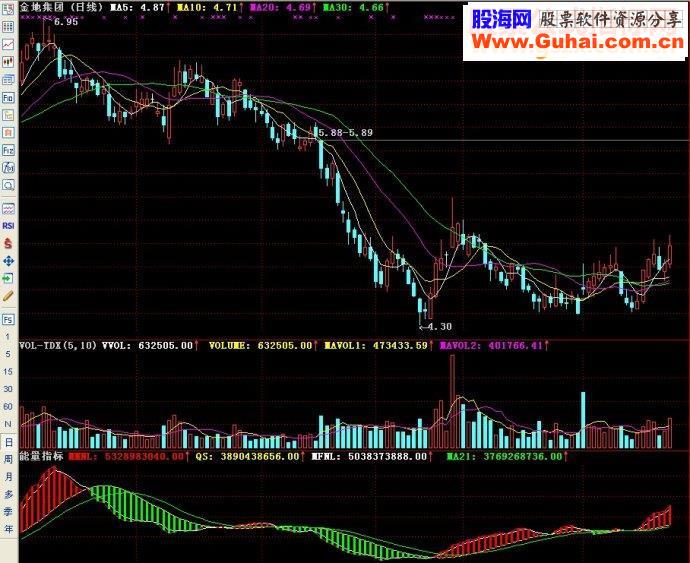The height and width of the screenshot is (563, 690).
Task: Select the 1-minute period
Action: (x=8, y=337)
